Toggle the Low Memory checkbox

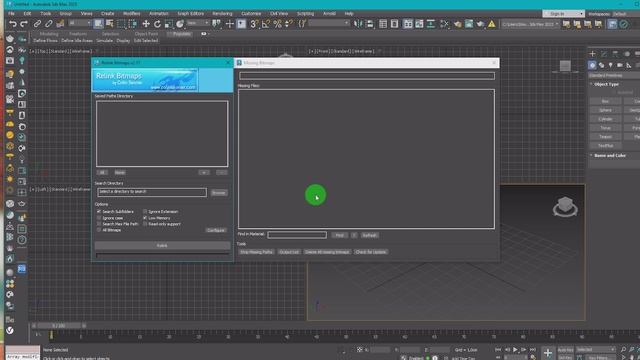tap(145, 218)
